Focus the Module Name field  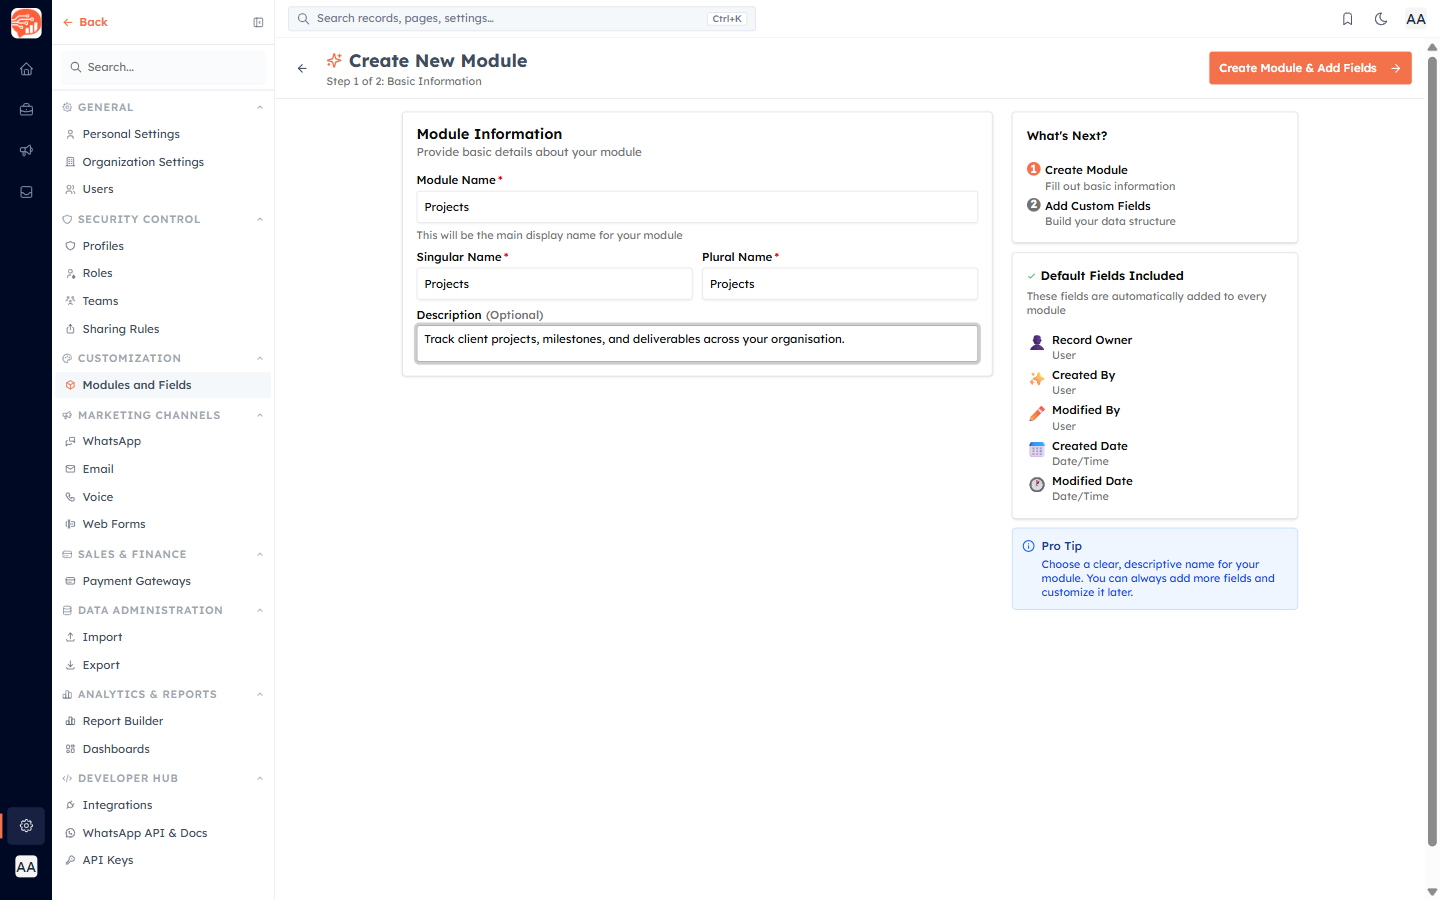pyautogui.click(x=697, y=207)
